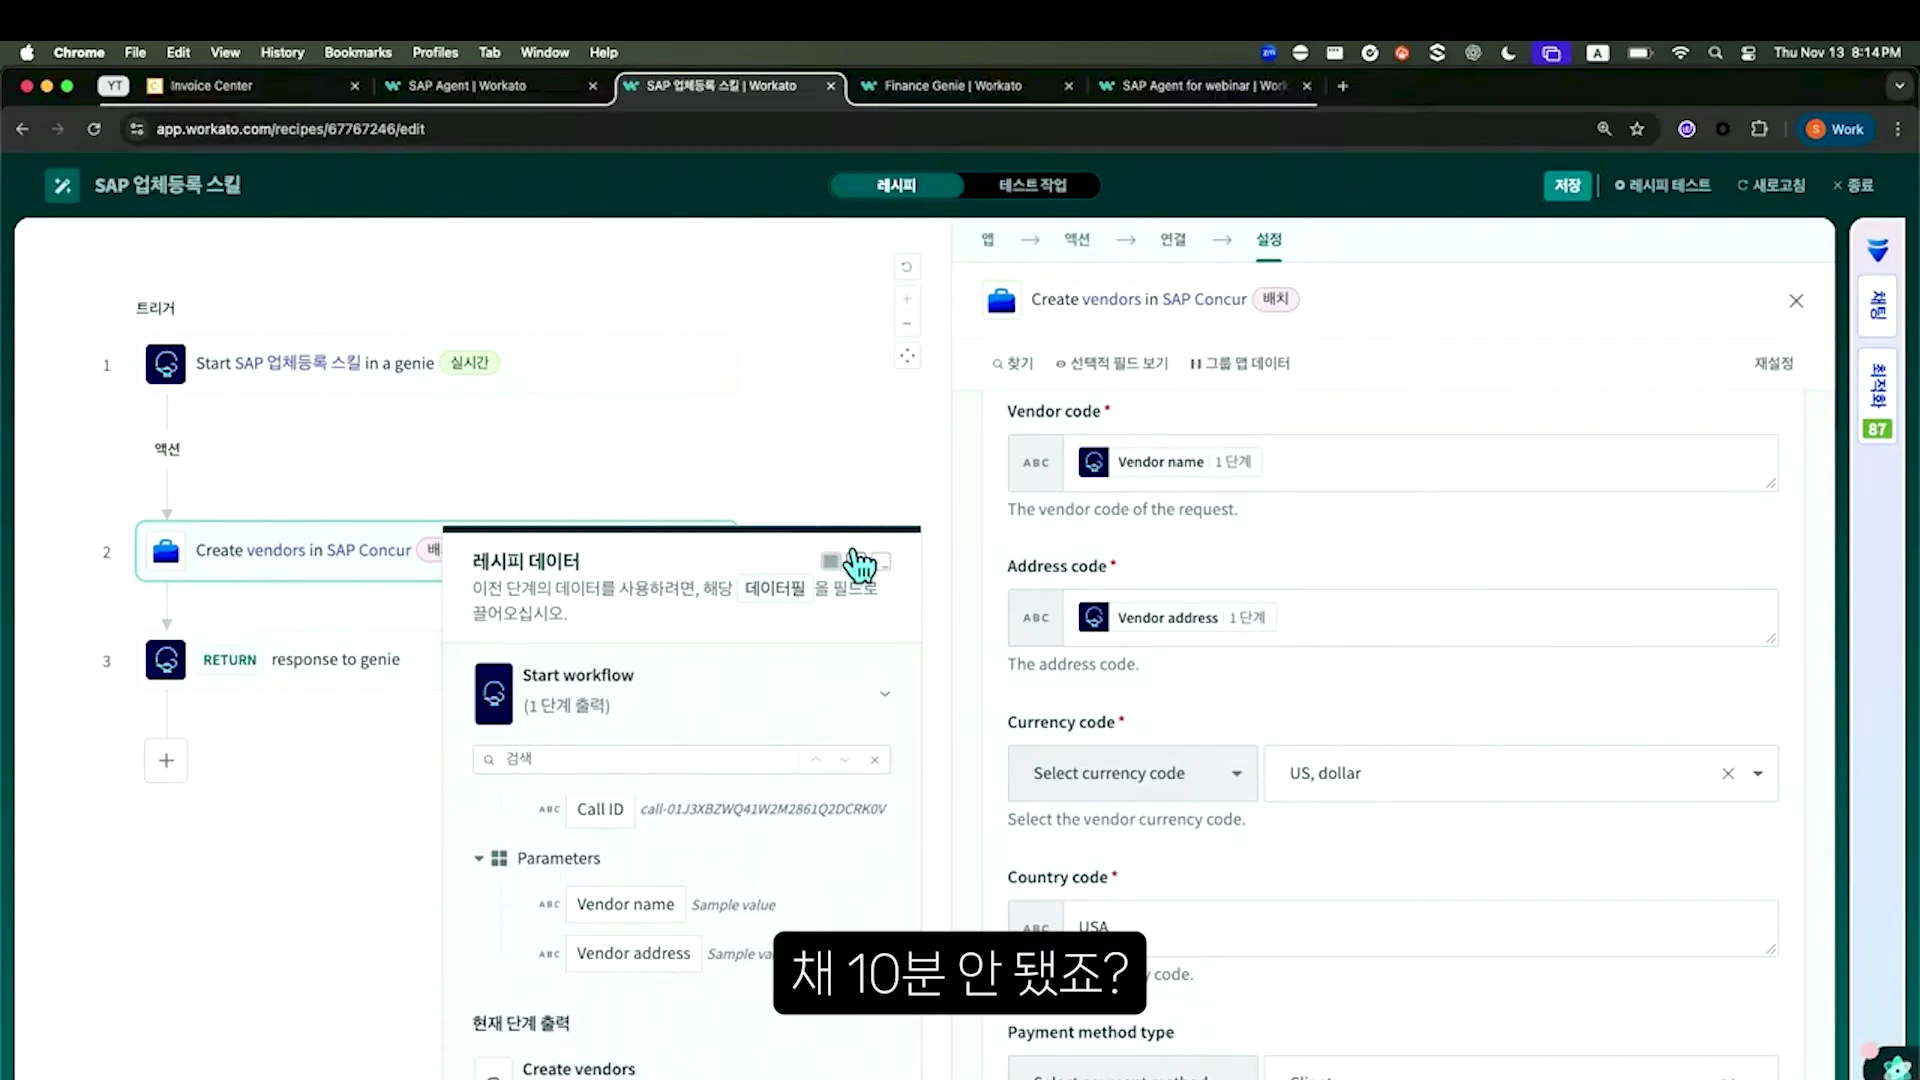1920x1080 pixels.
Task: Click the Start workflow genie icon in recipe data
Action: [x=493, y=693]
